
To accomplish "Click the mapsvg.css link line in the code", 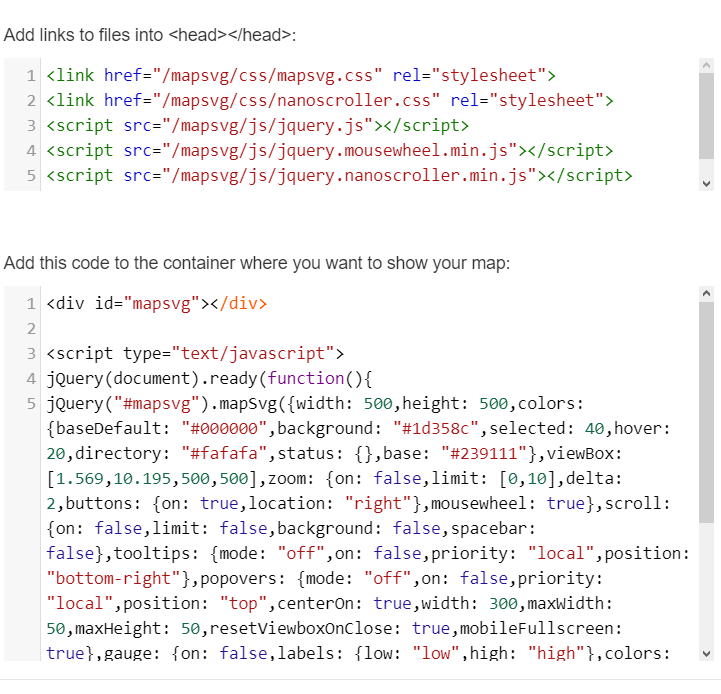I will [301, 75].
